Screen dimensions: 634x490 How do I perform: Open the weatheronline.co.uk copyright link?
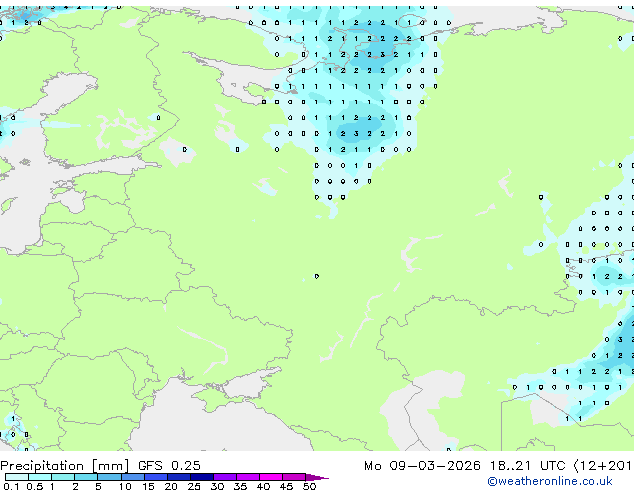click(550, 481)
